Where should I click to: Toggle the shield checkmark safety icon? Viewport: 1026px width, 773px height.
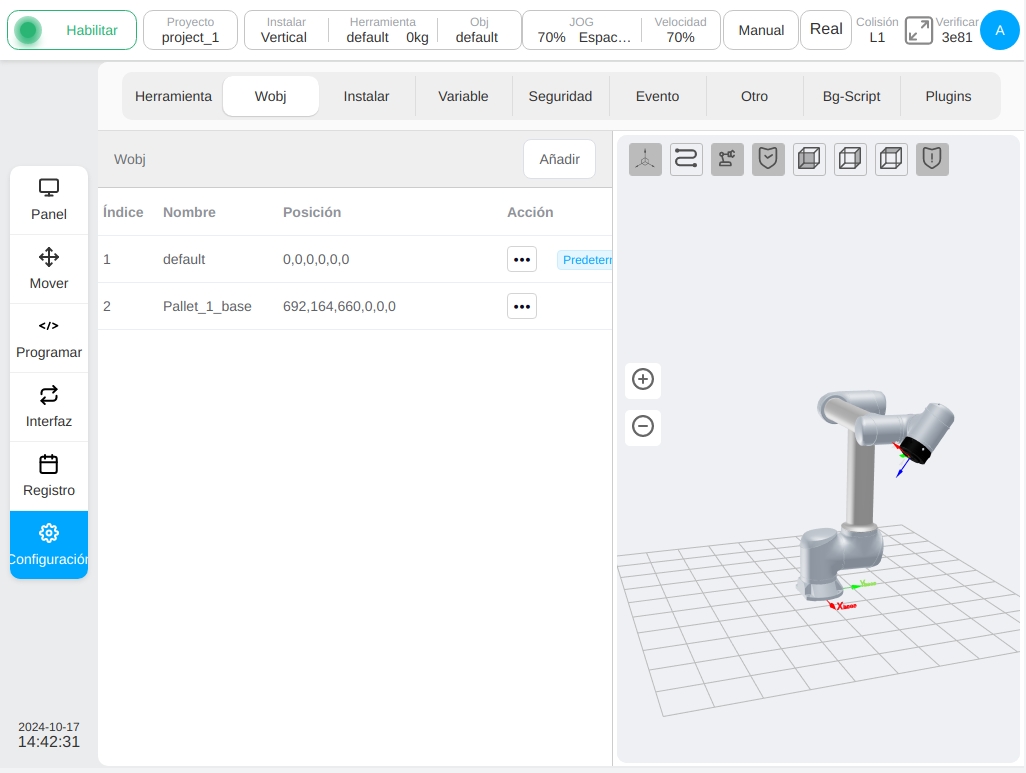pyautogui.click(x=768, y=159)
